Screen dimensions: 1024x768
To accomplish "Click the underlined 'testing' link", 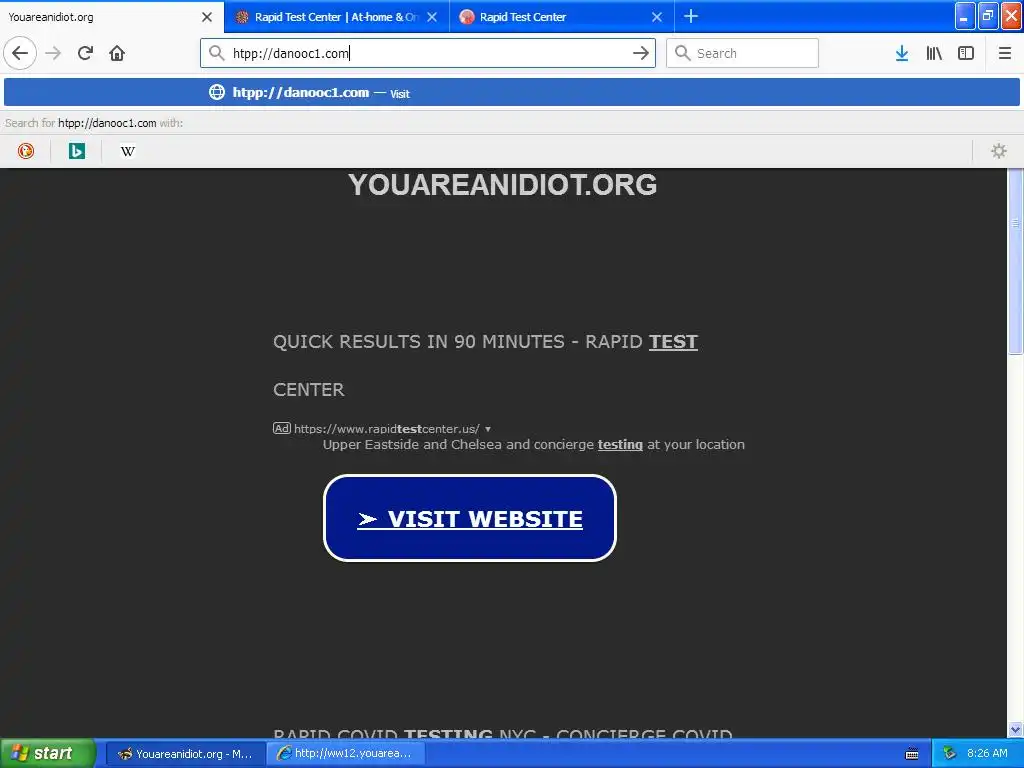I will 620,445.
